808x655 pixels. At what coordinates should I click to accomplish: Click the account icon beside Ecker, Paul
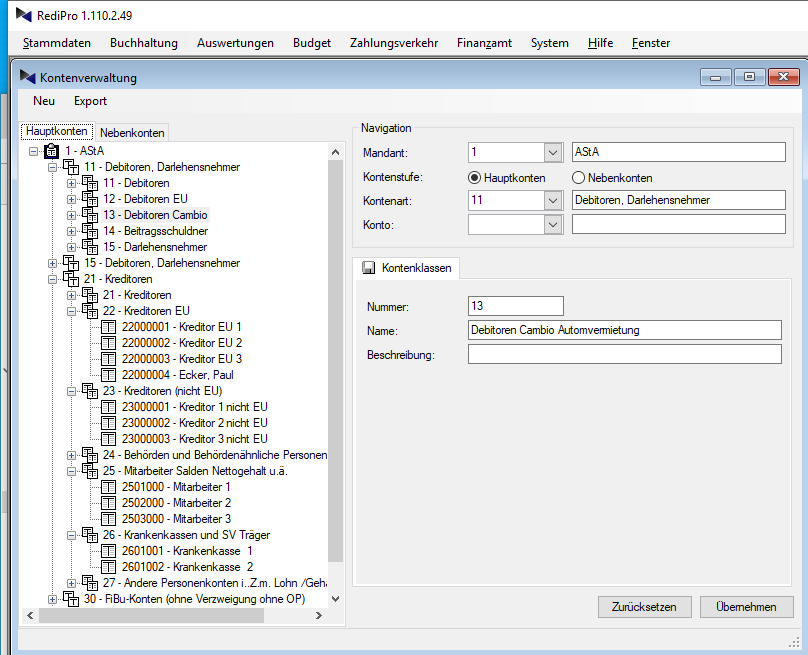[x=109, y=375]
